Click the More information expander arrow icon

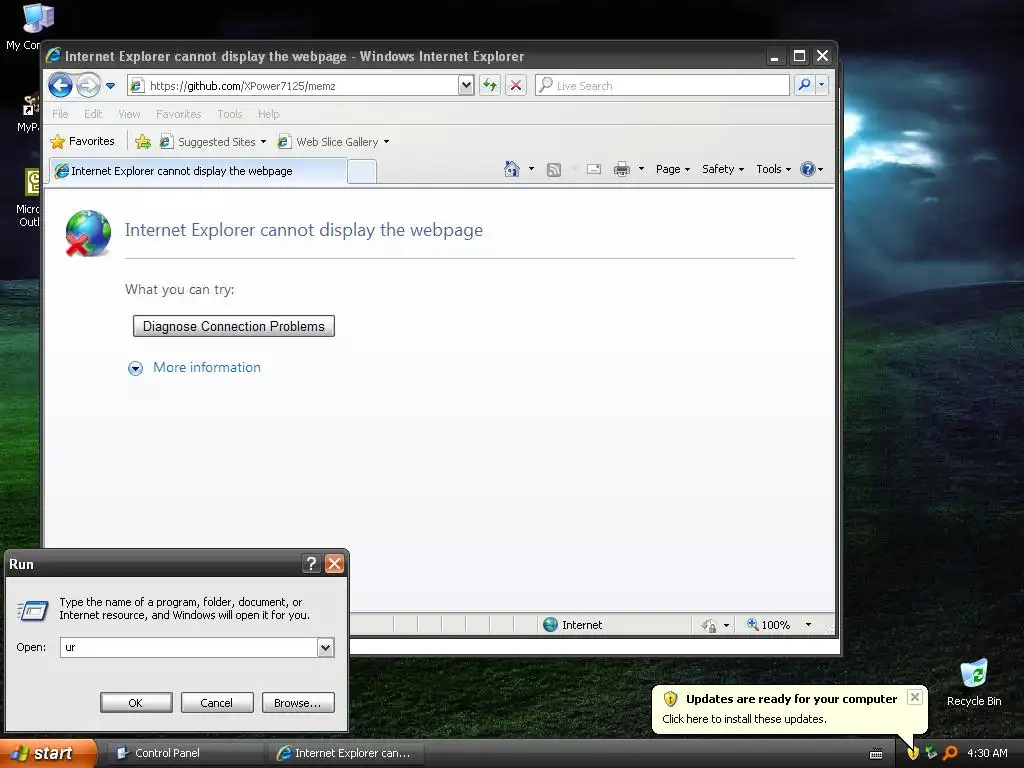(135, 369)
